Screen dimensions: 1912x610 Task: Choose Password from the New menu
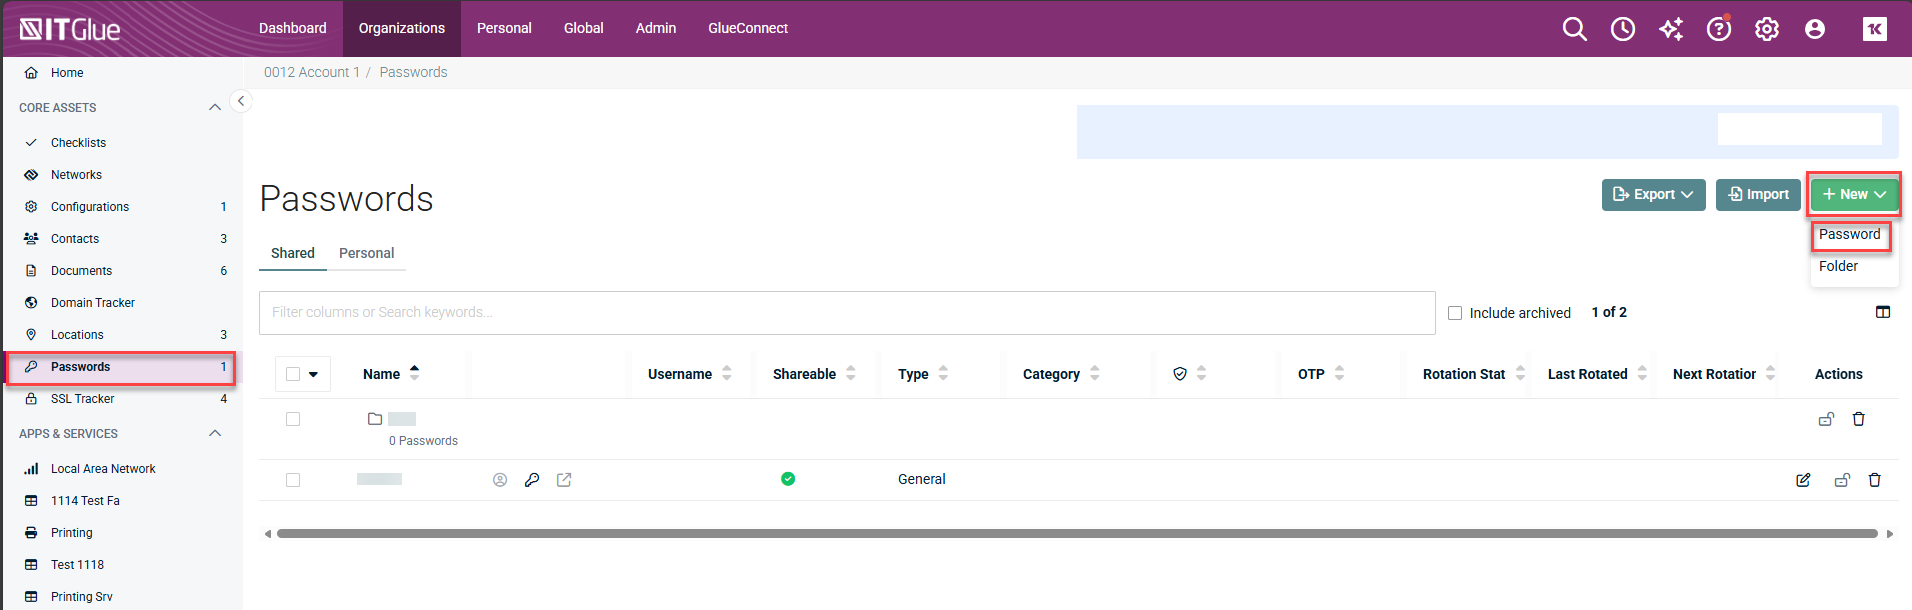pos(1849,235)
